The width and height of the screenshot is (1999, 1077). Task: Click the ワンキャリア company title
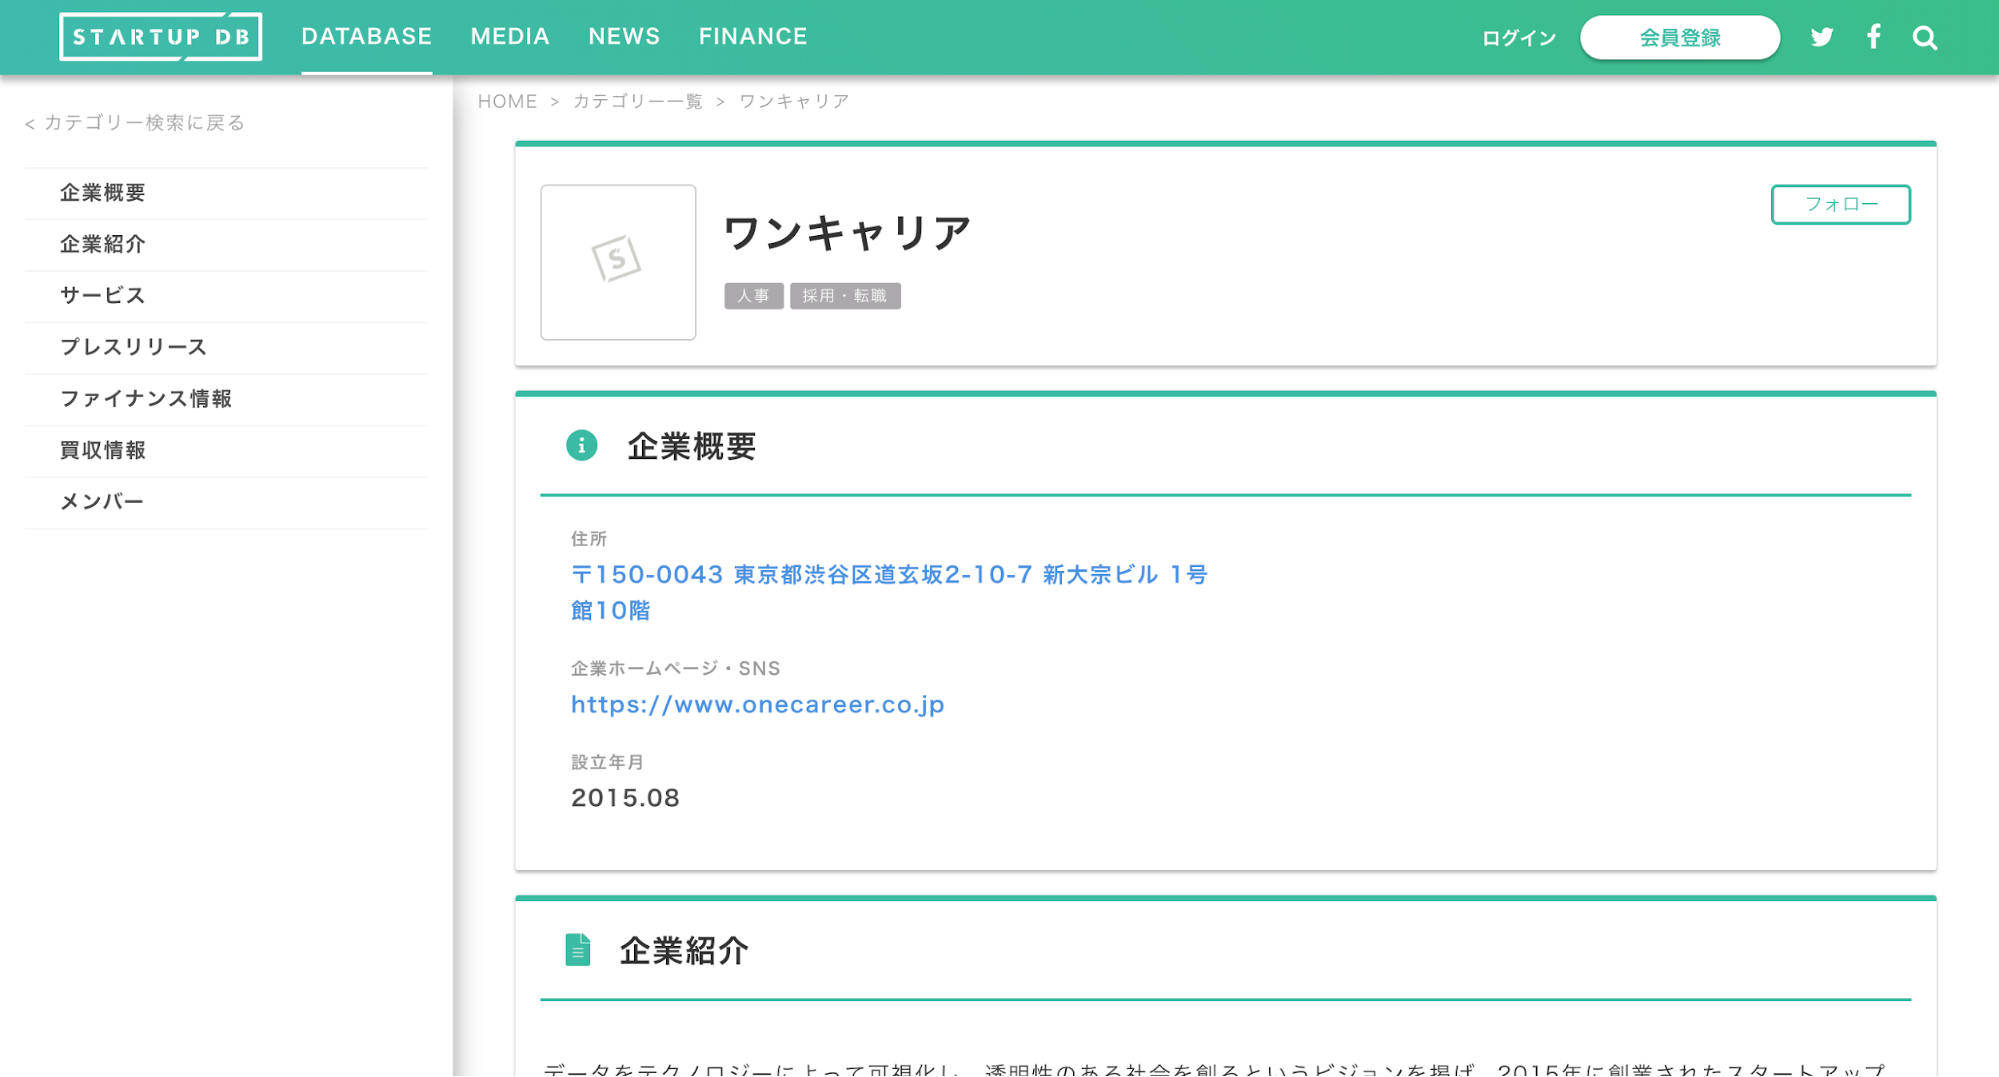pyautogui.click(x=847, y=233)
